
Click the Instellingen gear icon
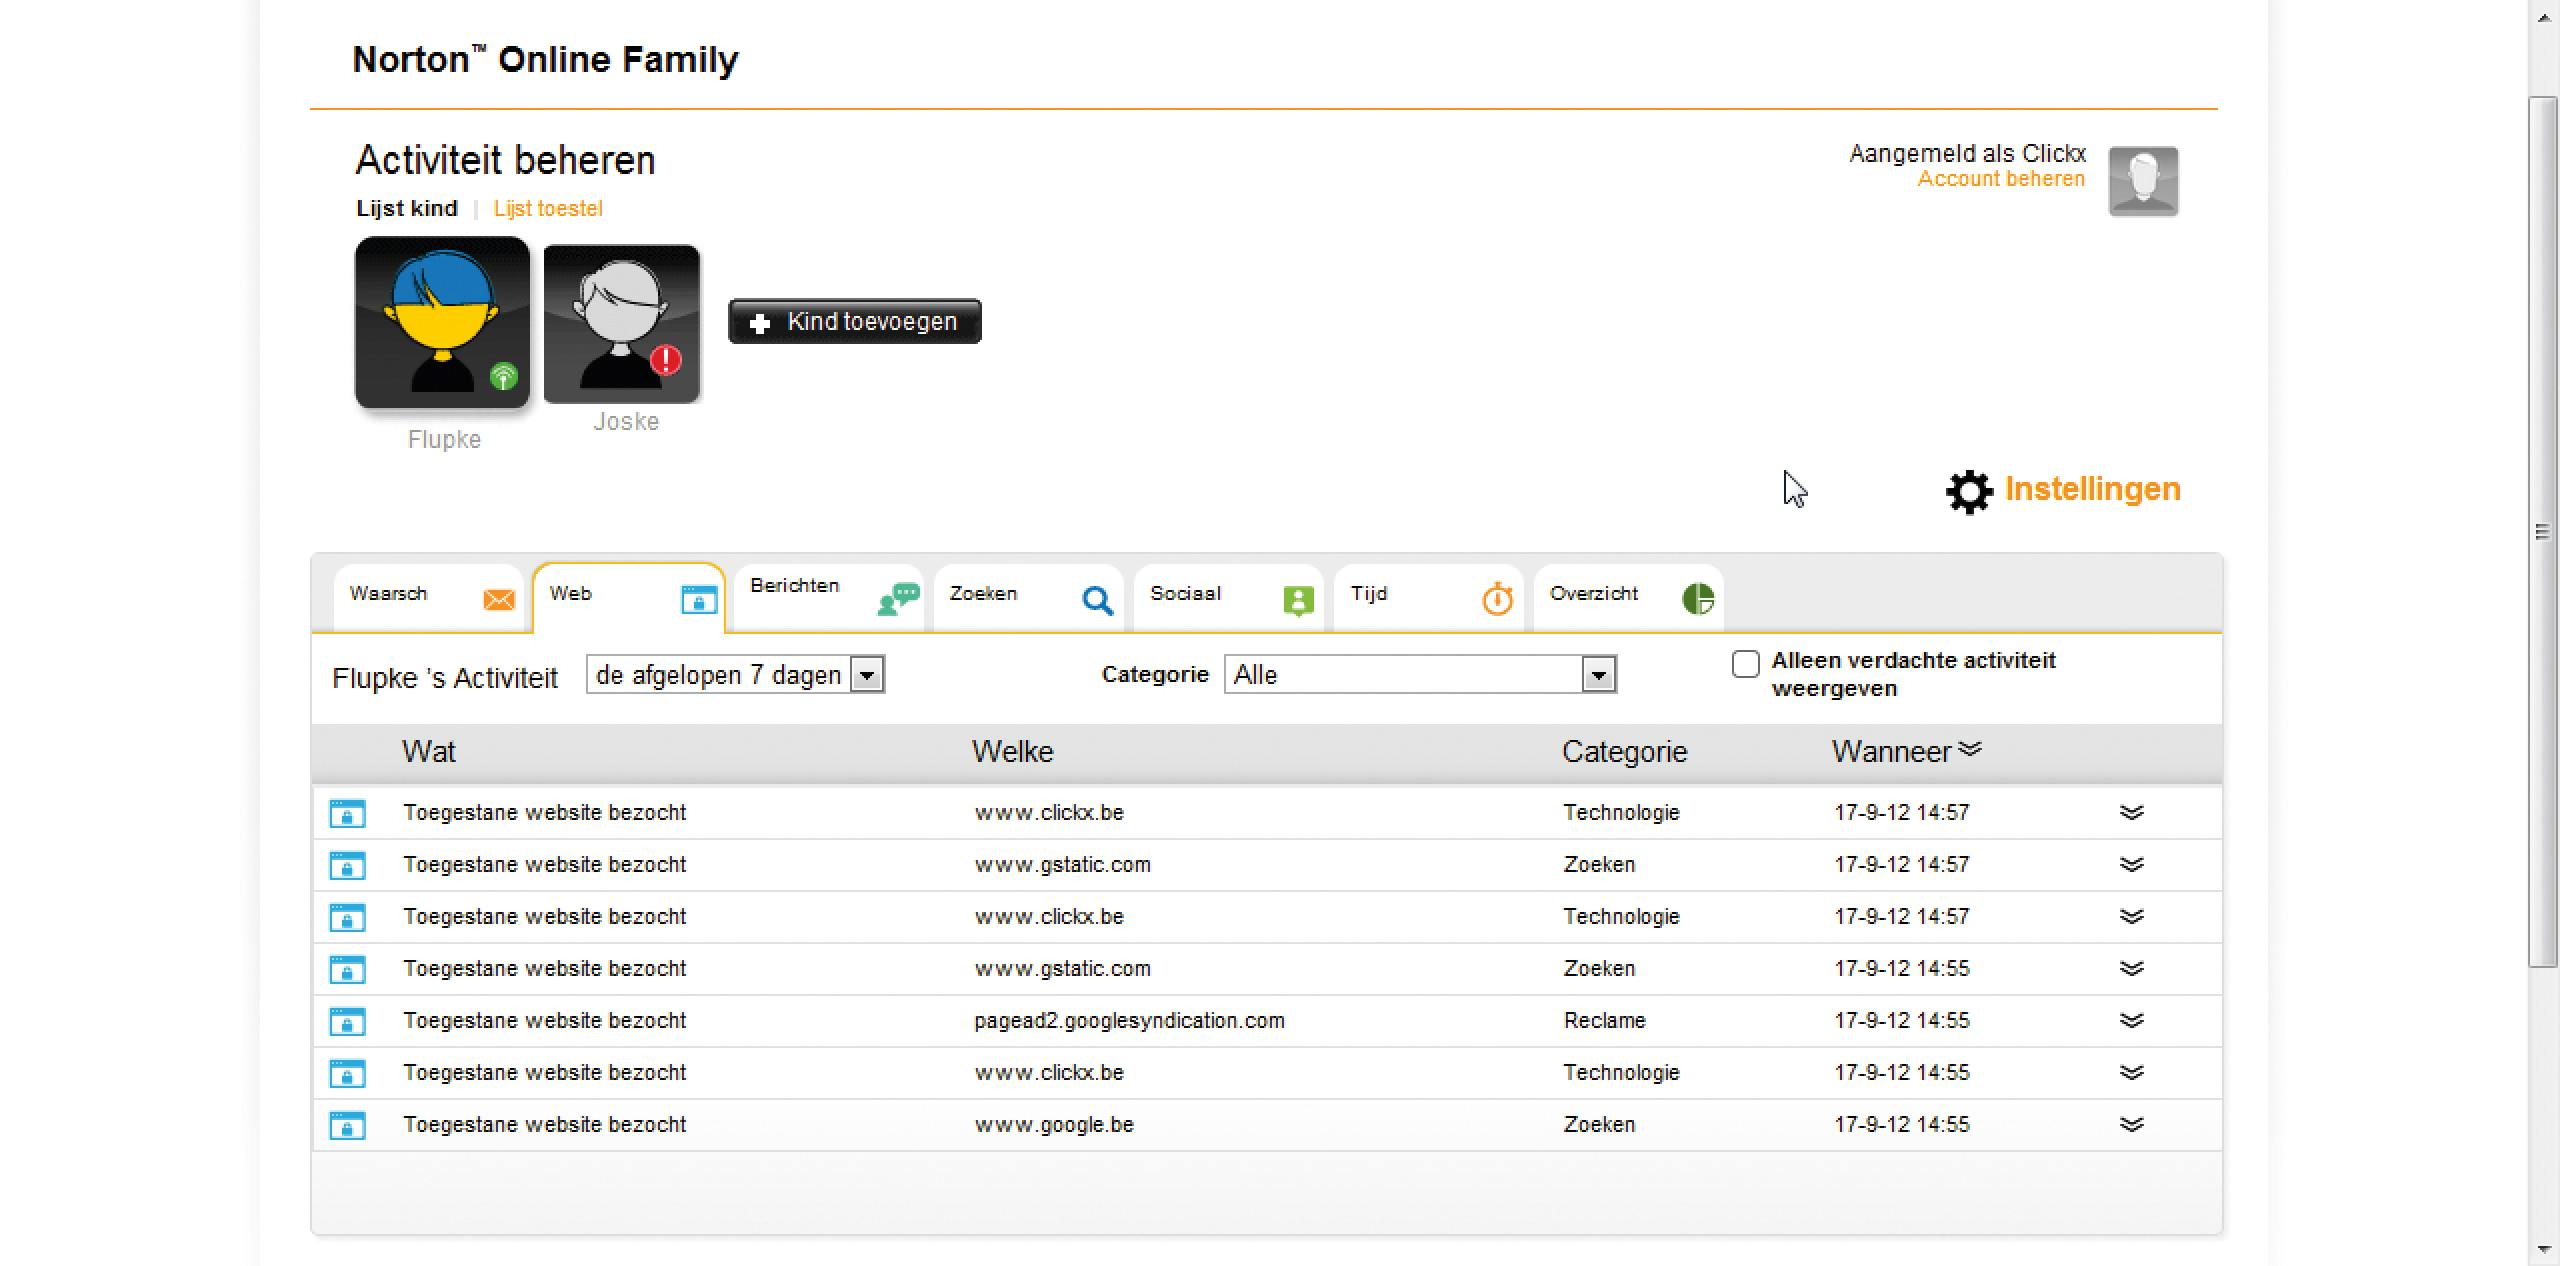[x=1968, y=491]
